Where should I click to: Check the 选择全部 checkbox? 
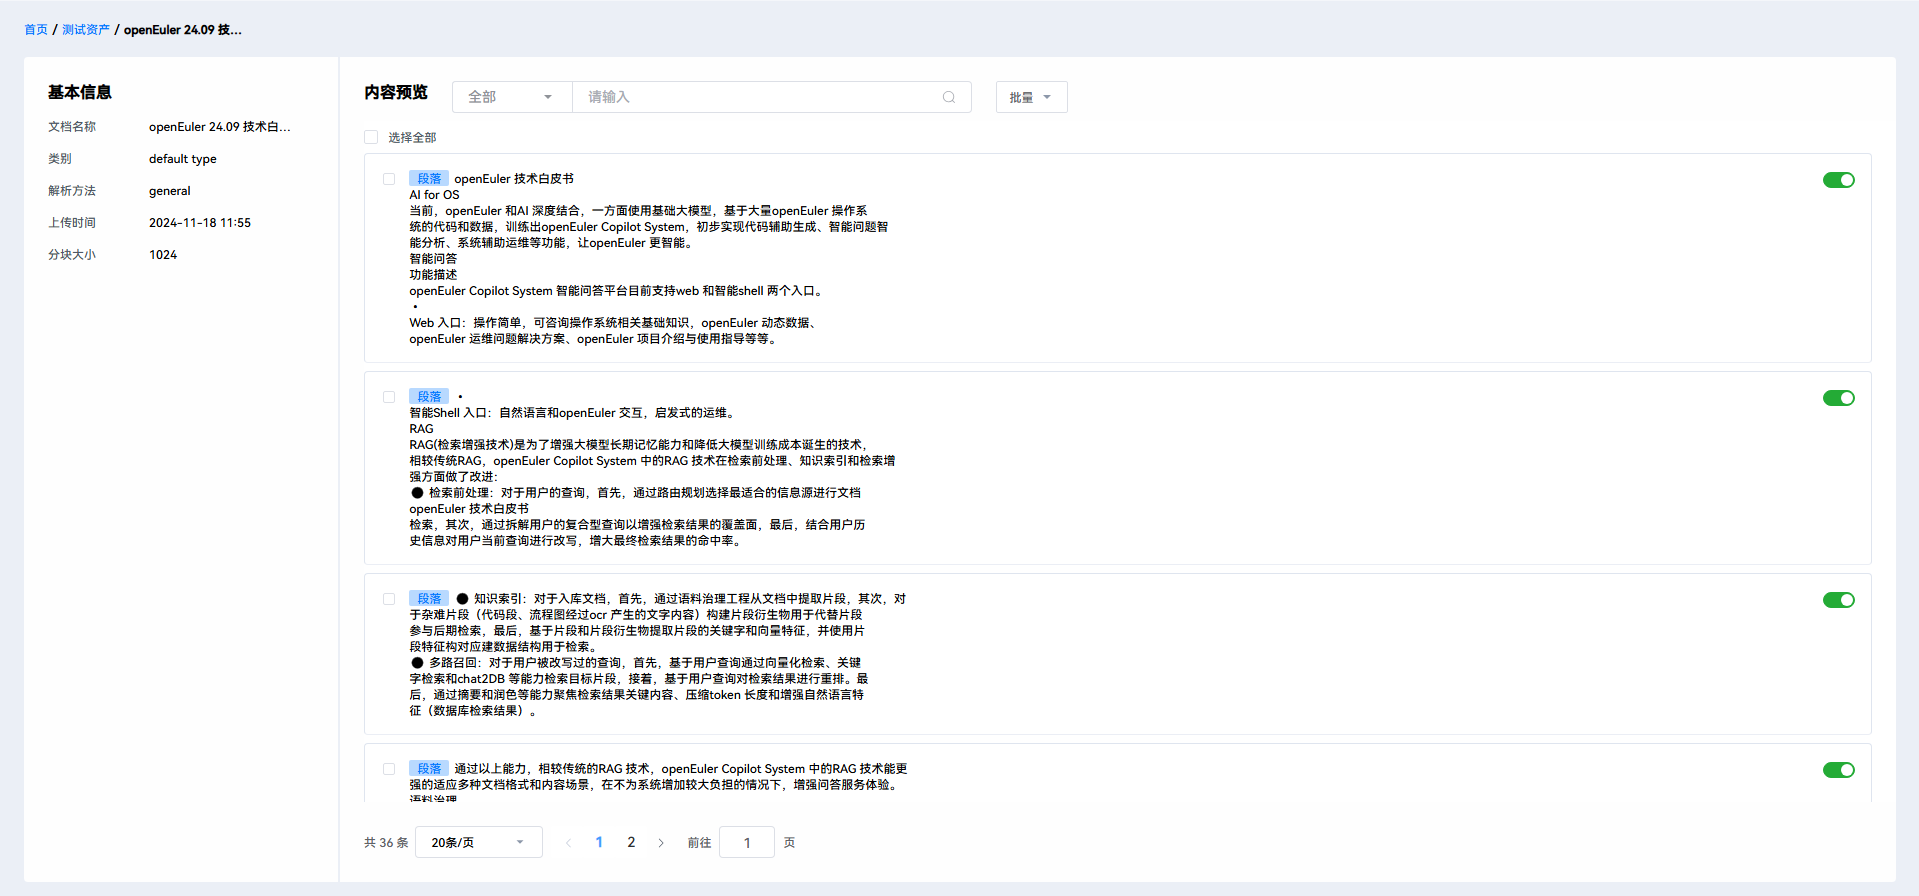click(x=371, y=137)
